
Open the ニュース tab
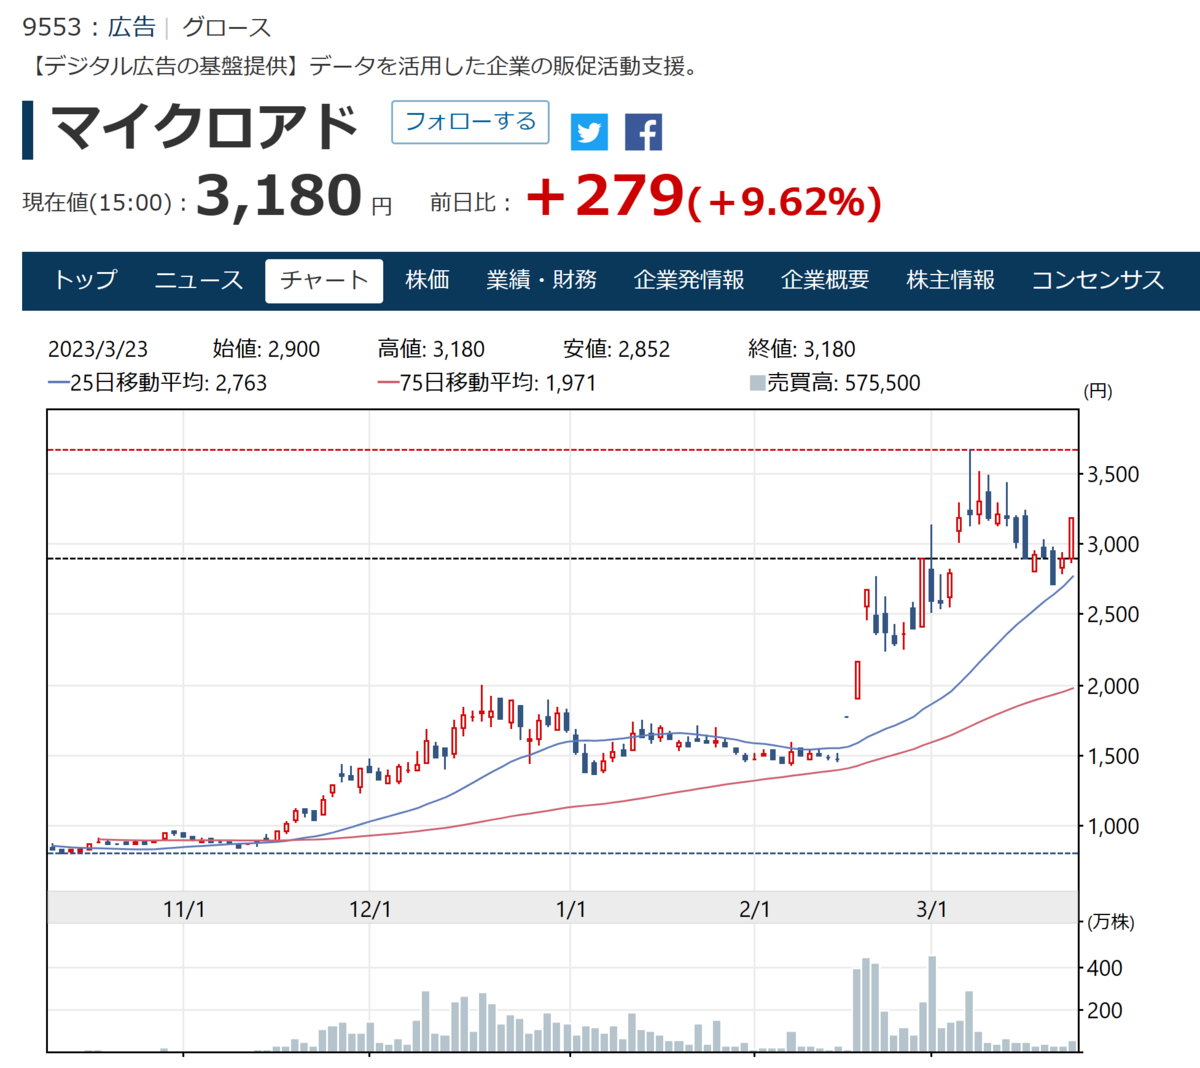point(198,280)
